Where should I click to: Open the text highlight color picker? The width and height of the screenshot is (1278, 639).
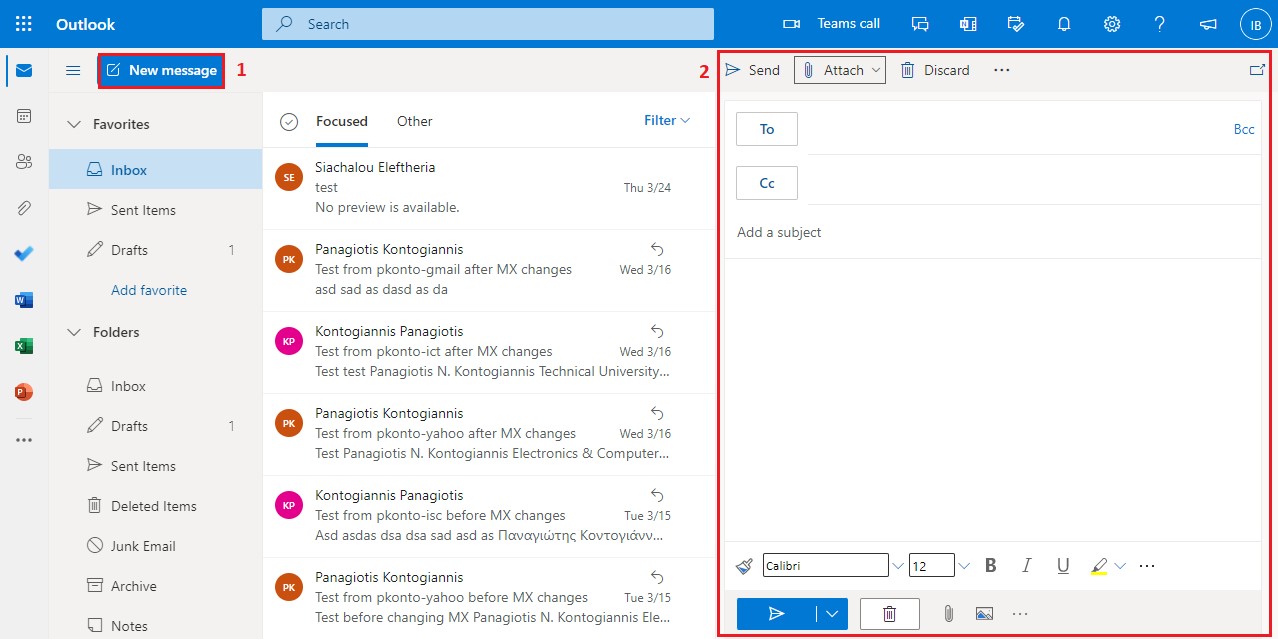pyautogui.click(x=1120, y=566)
